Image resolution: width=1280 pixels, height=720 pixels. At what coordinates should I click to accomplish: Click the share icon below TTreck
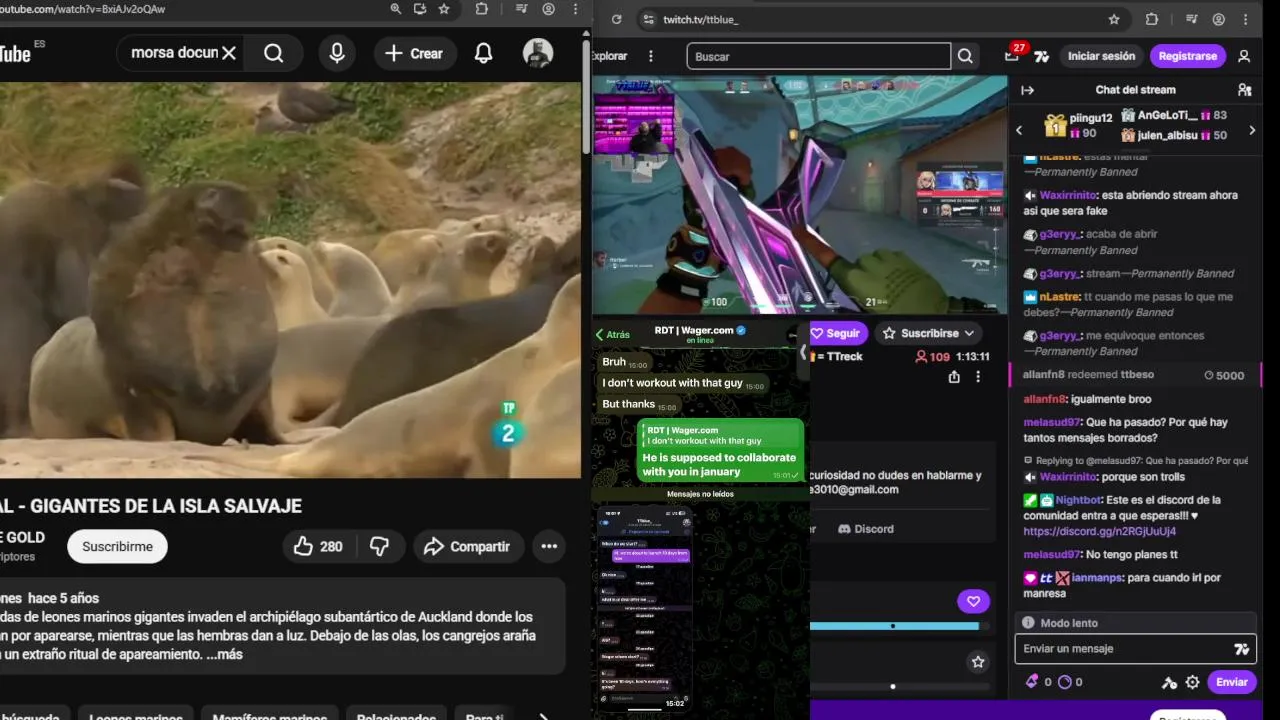pyautogui.click(x=954, y=377)
